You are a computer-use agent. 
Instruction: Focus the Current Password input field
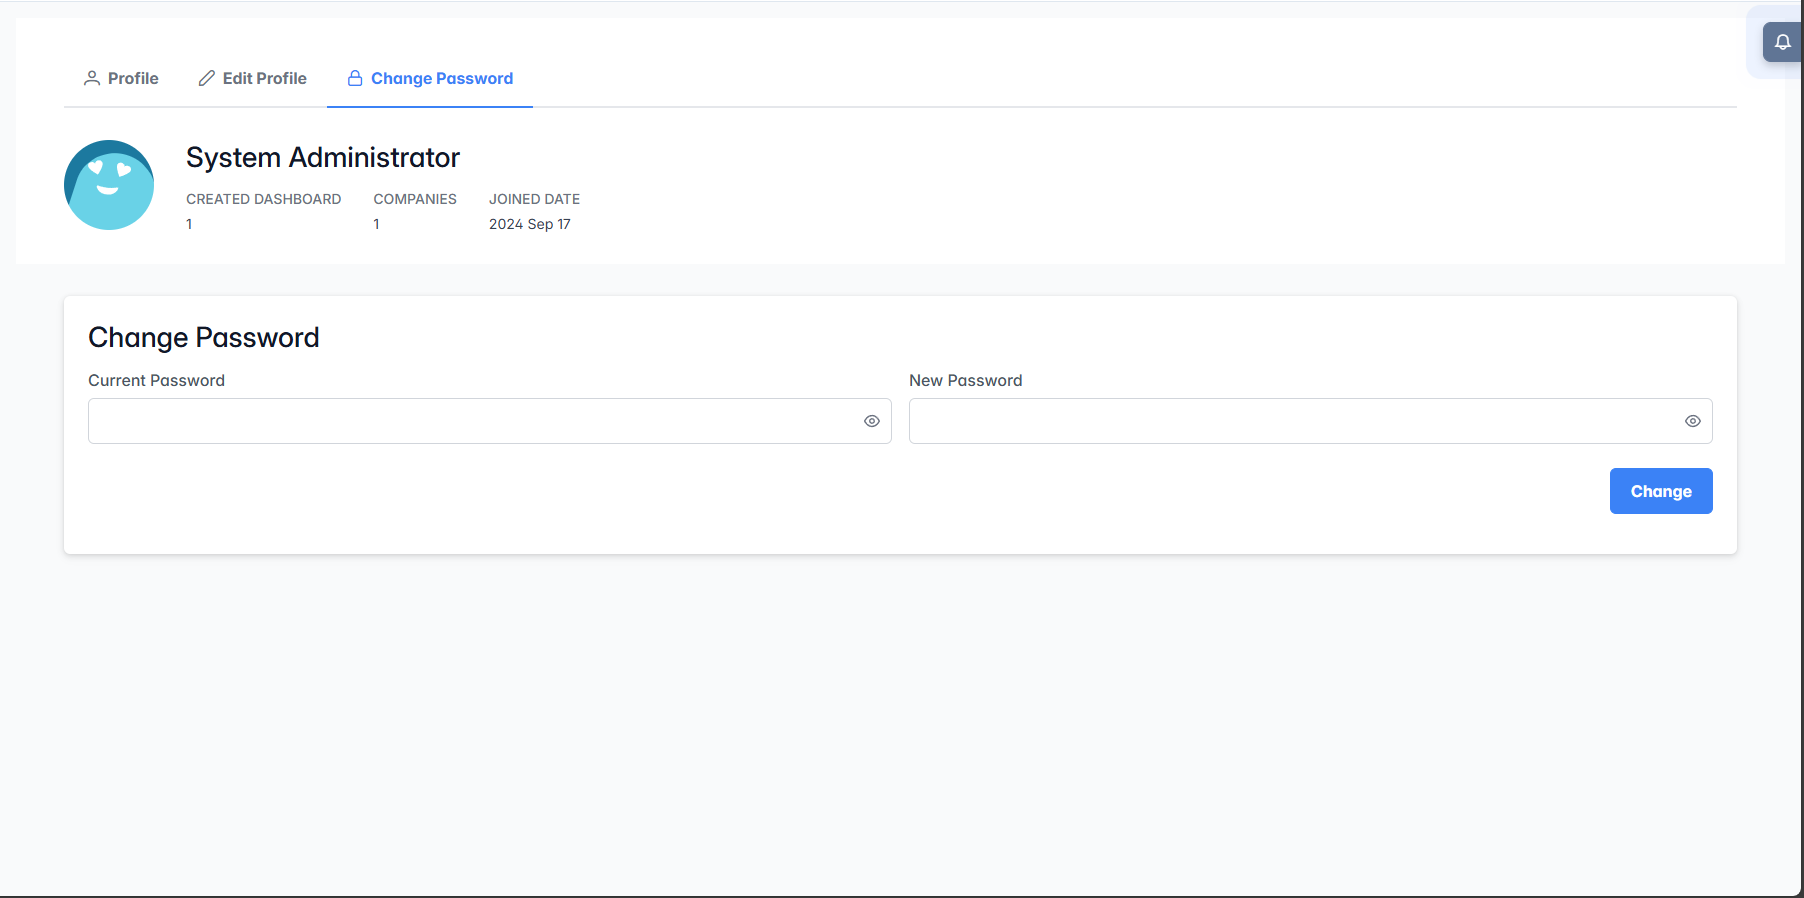tap(470, 421)
